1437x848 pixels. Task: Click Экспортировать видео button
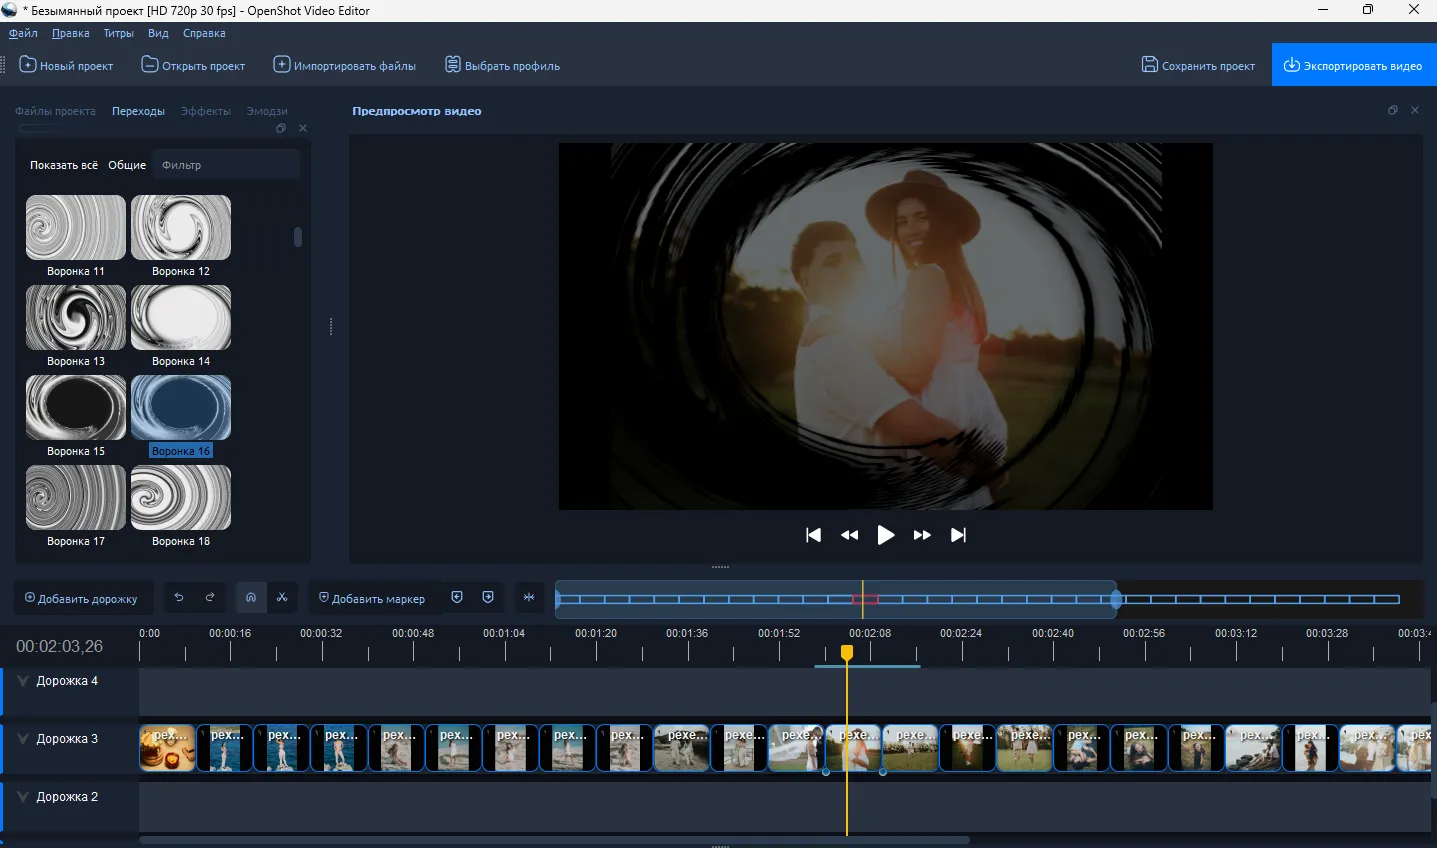point(1354,65)
